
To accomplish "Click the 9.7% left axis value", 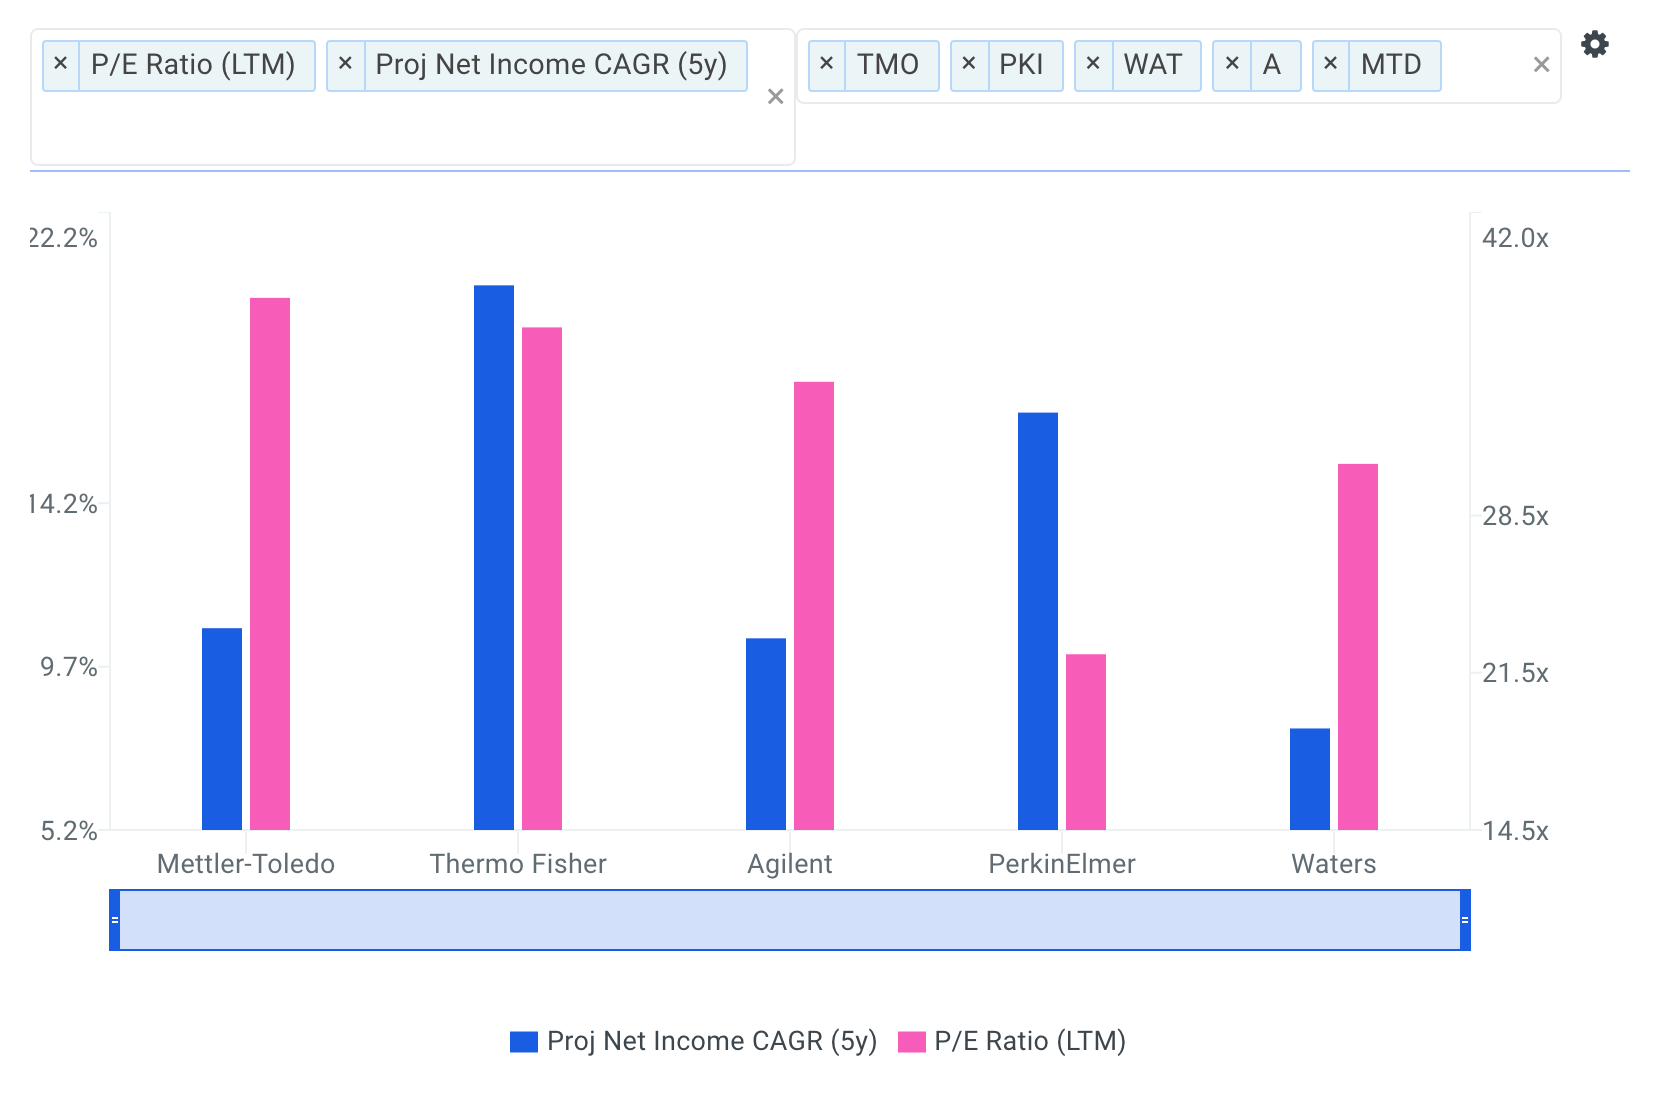I will coord(69,667).
